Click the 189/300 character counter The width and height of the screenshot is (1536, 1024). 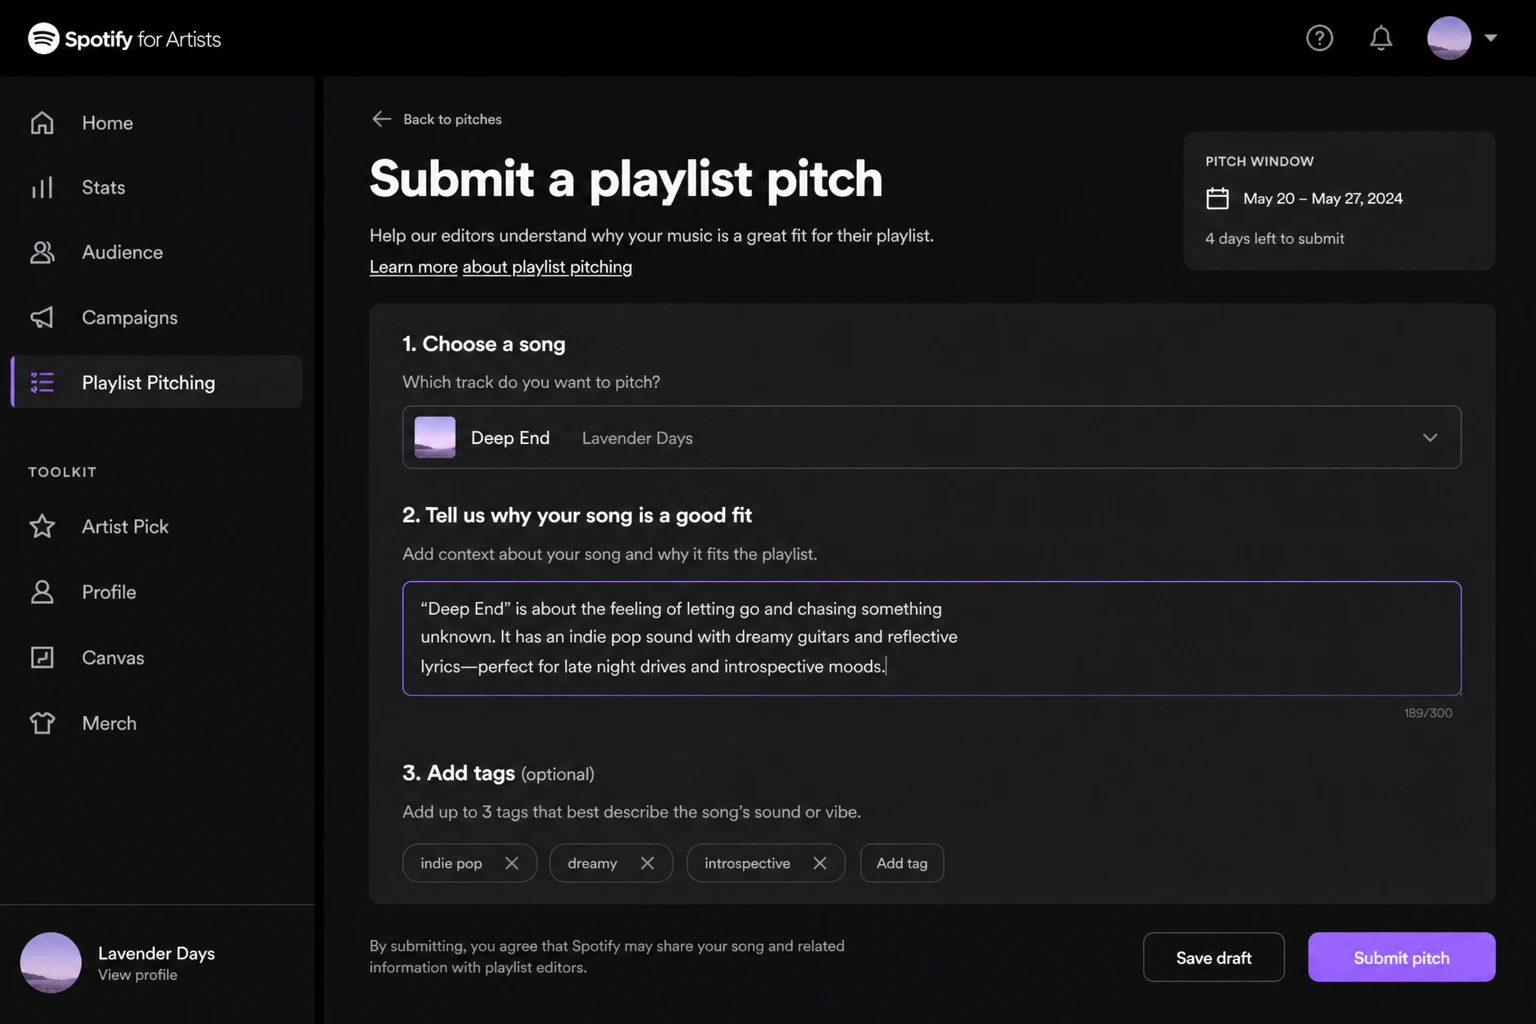1428,713
